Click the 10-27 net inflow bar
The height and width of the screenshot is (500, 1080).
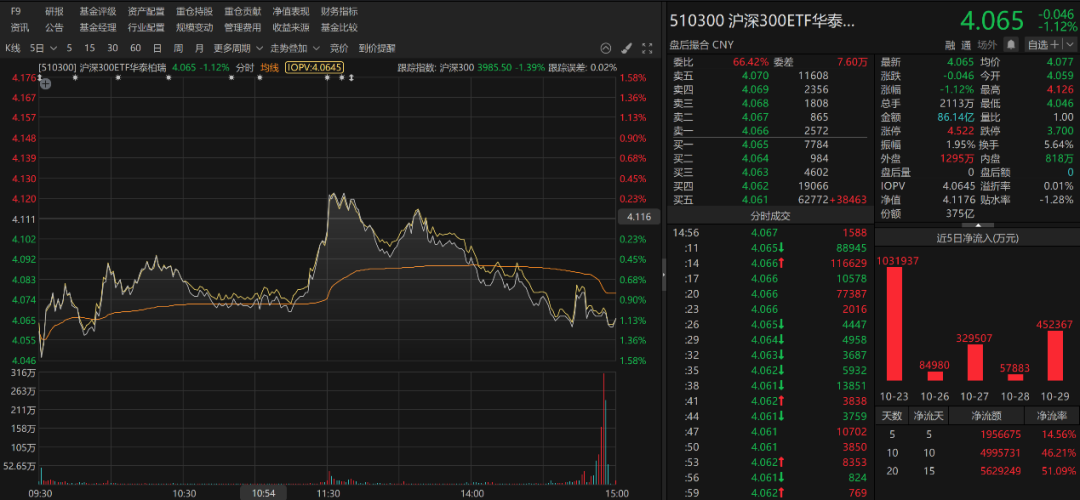(975, 362)
